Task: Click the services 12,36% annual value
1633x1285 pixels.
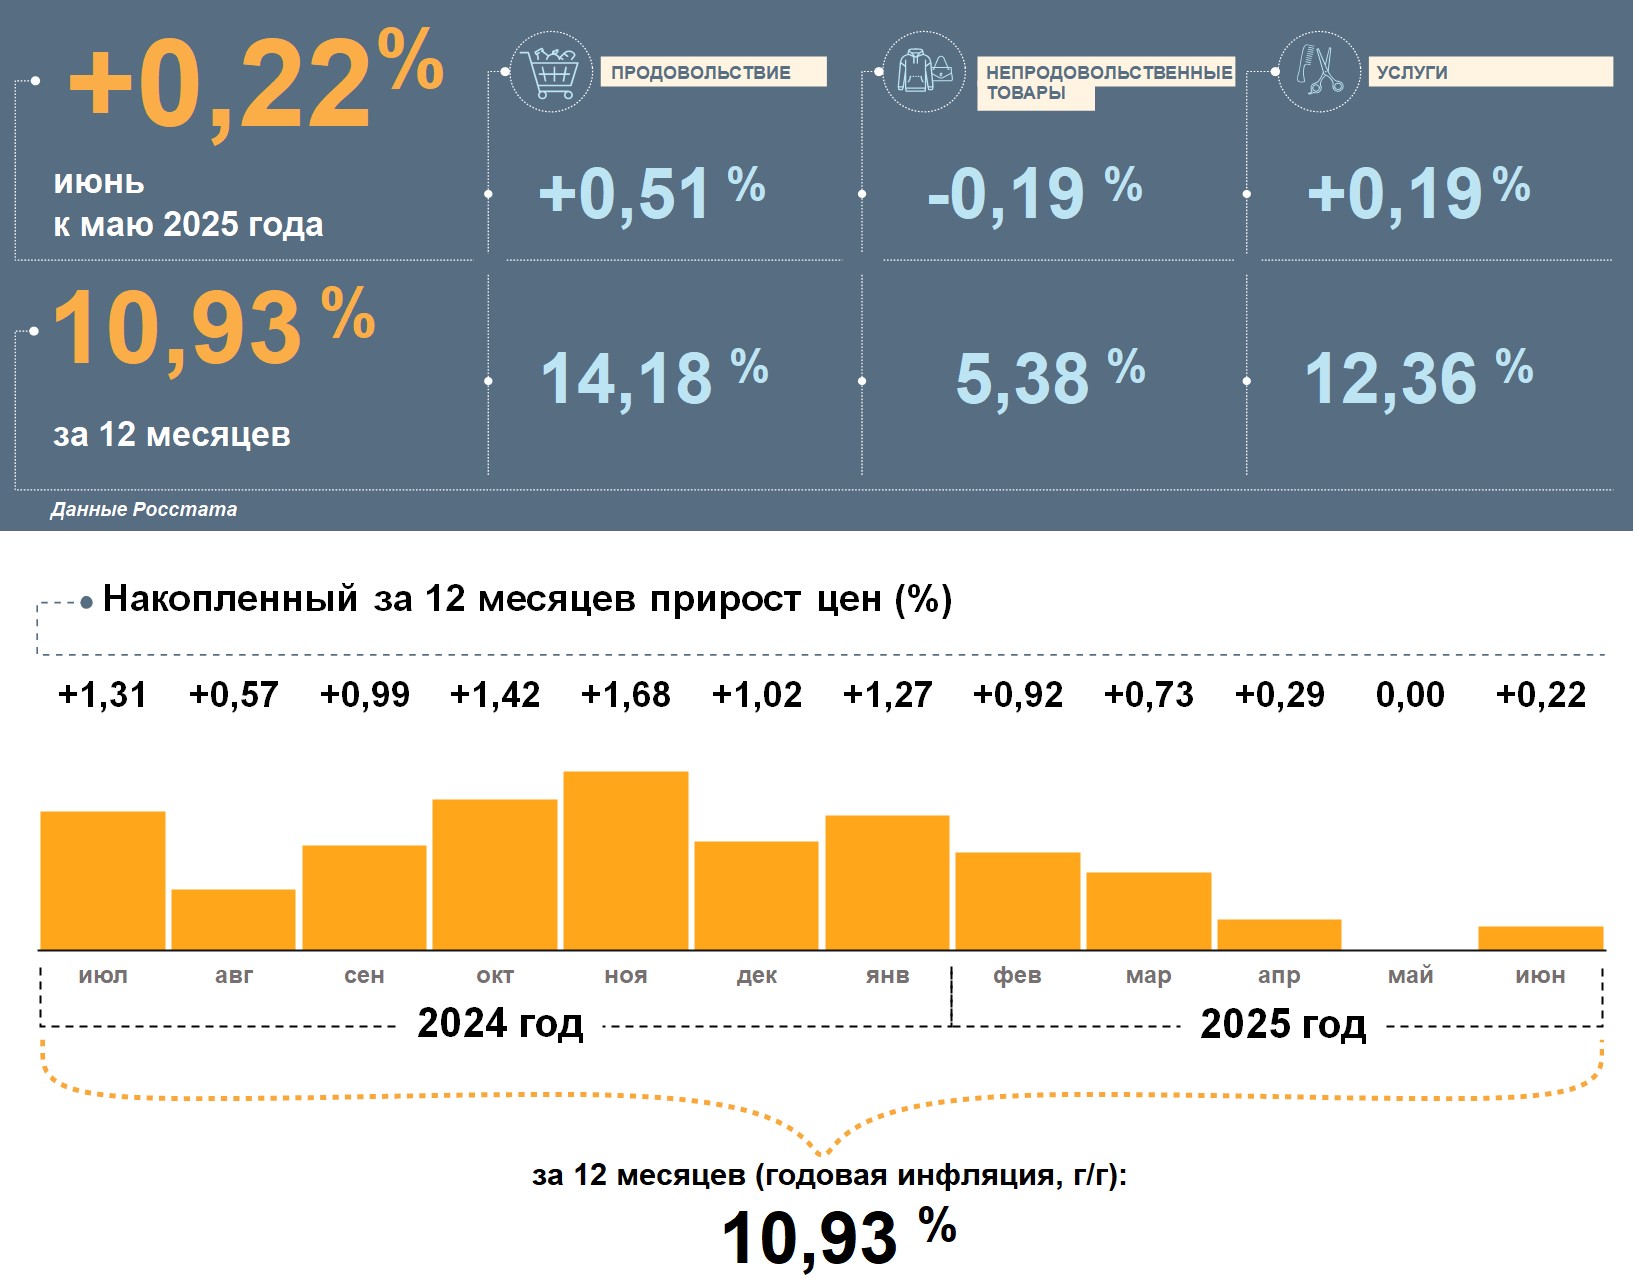Action: [x=1418, y=378]
